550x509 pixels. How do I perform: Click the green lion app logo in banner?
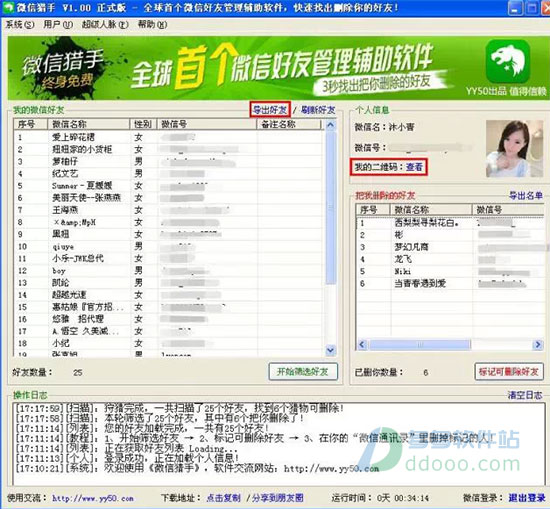[x=507, y=61]
